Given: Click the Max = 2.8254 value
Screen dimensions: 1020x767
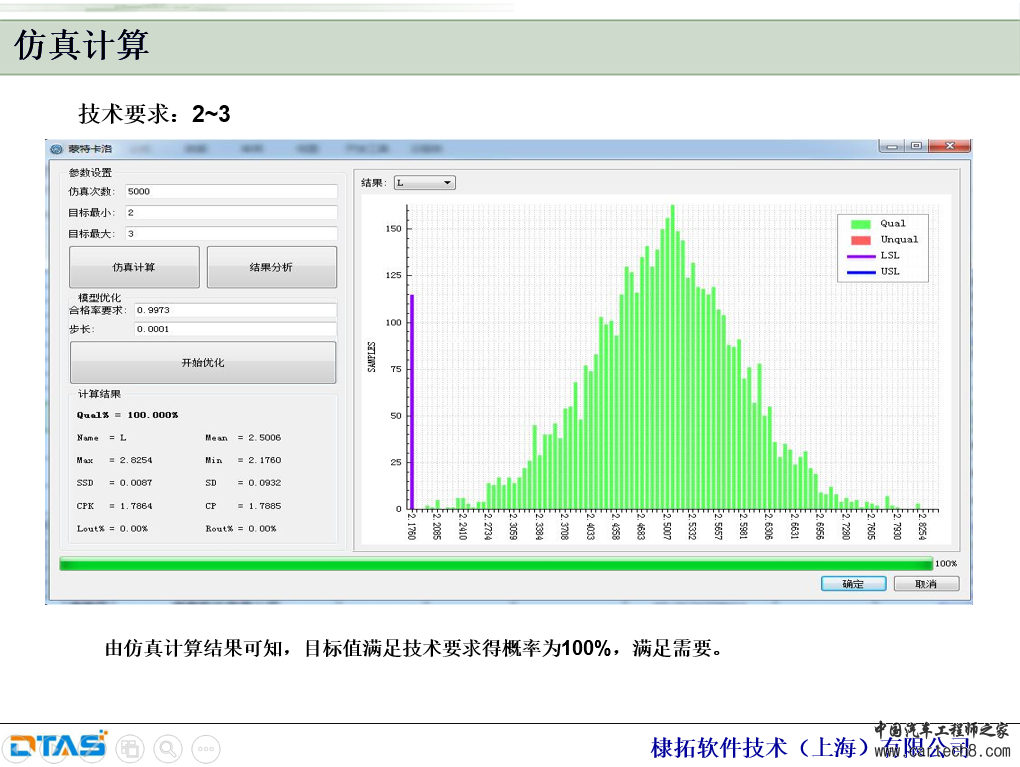Looking at the screenshot, I should click(114, 461).
